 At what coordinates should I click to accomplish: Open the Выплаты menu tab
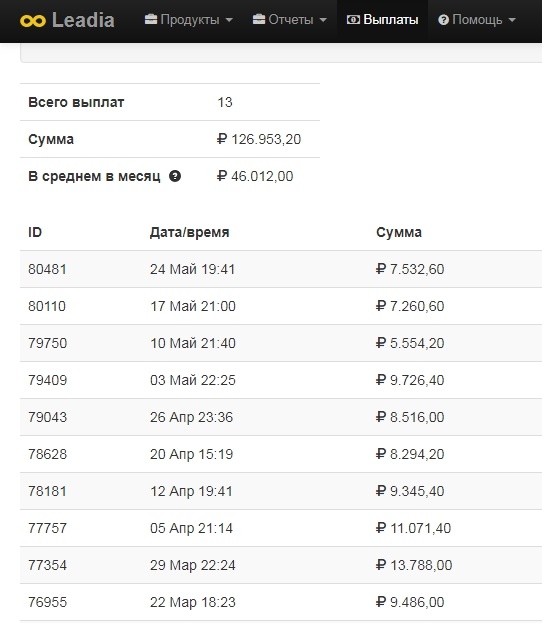click(x=382, y=20)
